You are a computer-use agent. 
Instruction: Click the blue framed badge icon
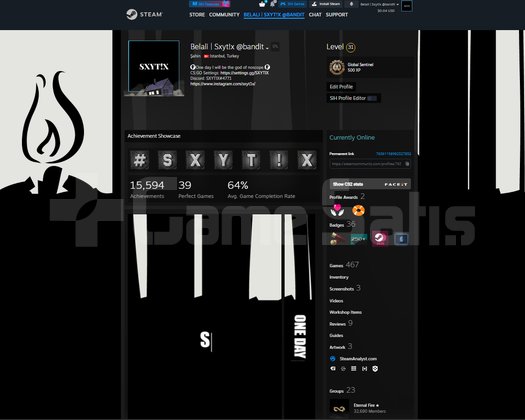(x=401, y=239)
